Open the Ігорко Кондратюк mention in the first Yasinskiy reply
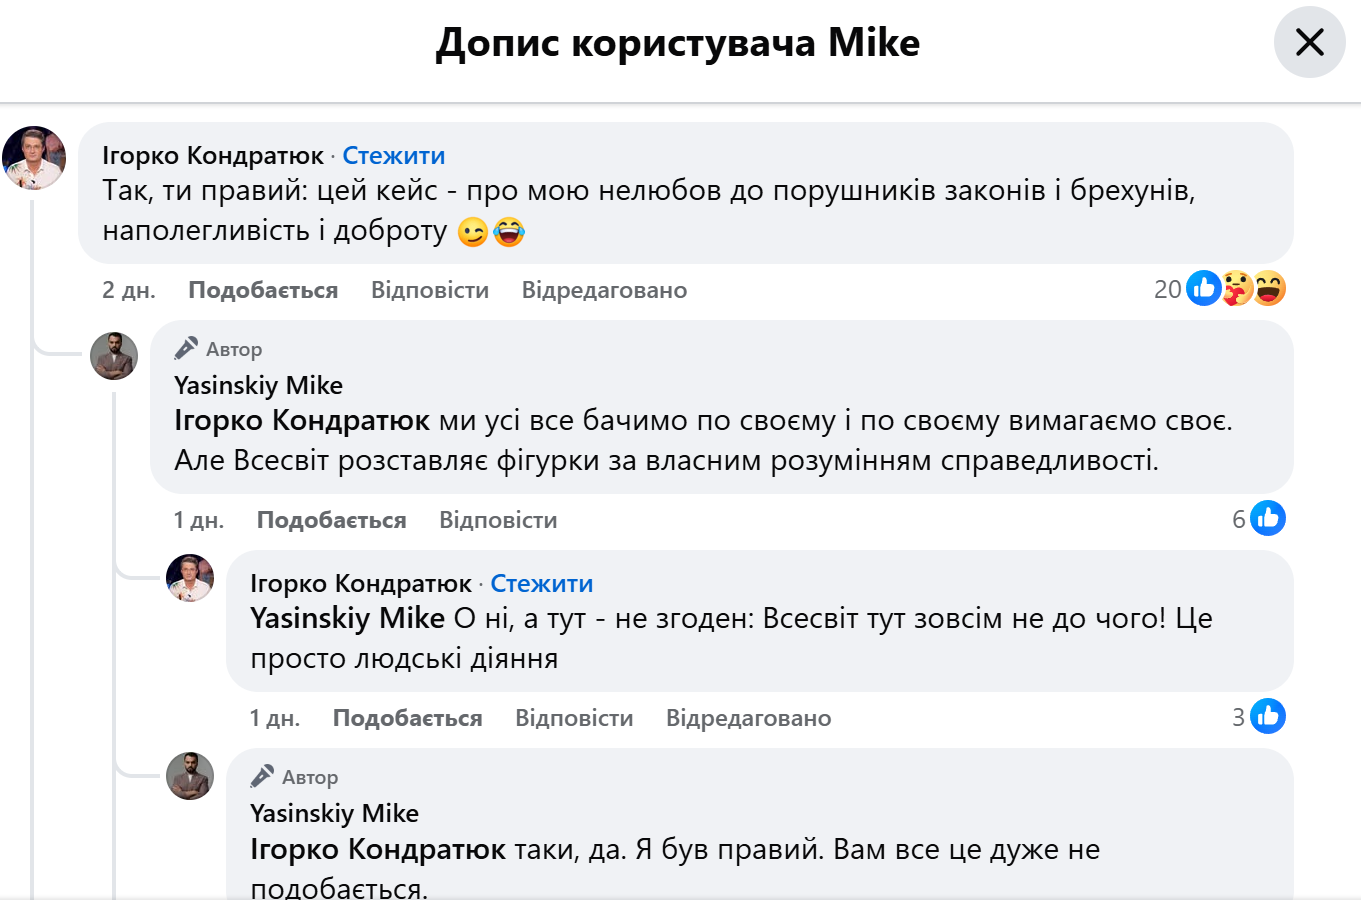 [x=302, y=421]
